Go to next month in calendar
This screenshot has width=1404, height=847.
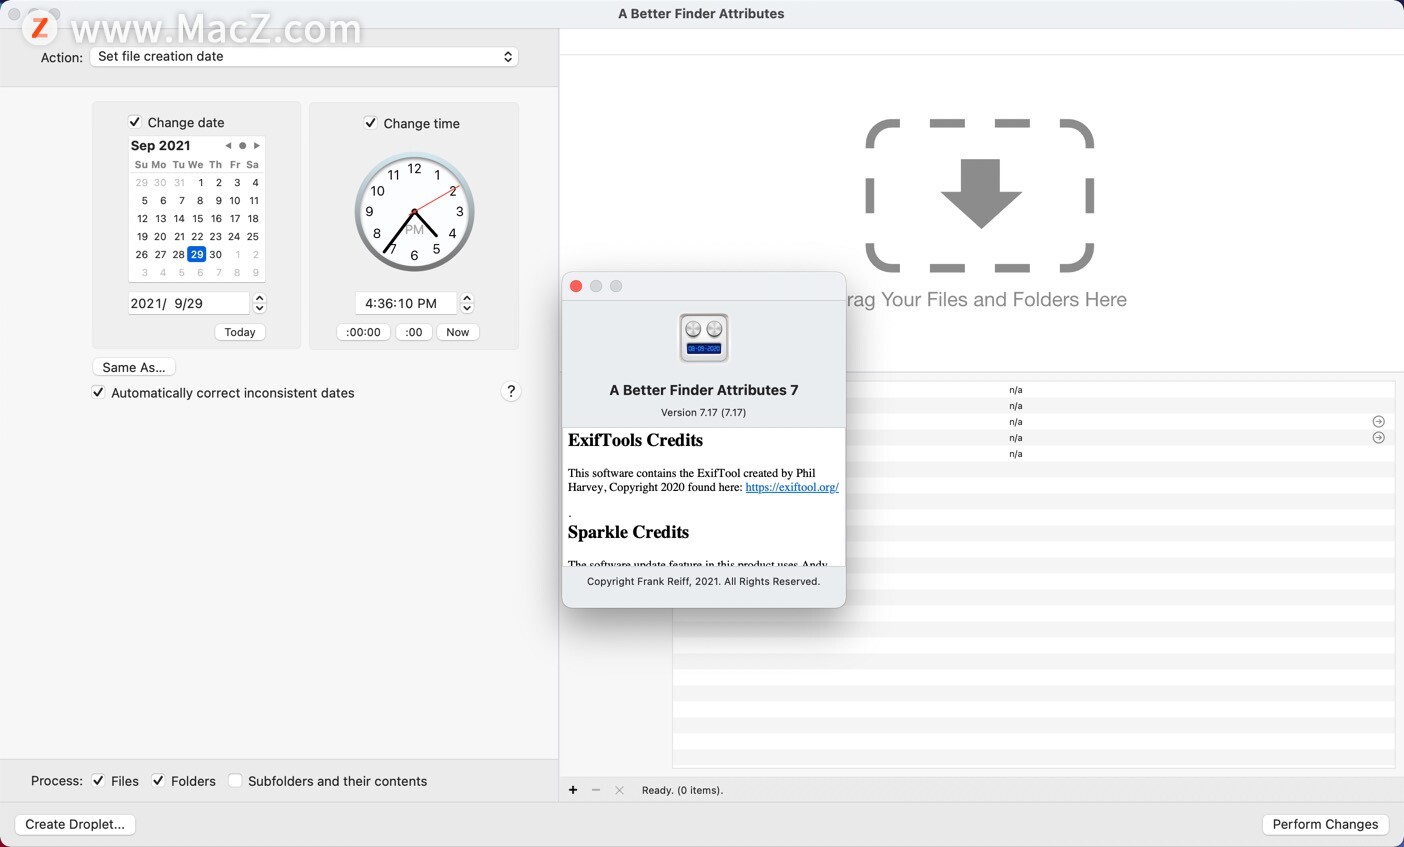click(257, 146)
